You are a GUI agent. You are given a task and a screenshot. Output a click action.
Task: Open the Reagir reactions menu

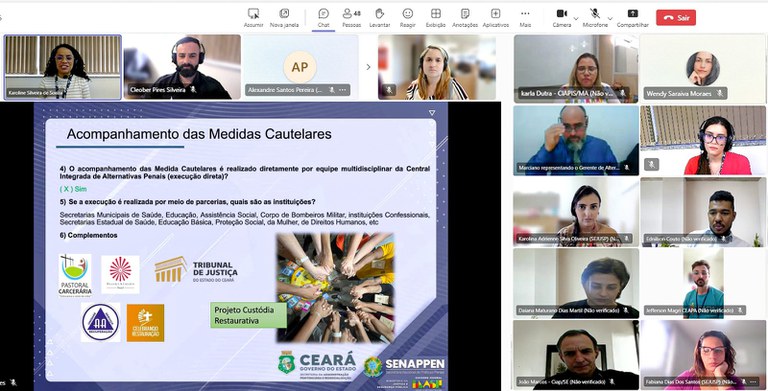tap(408, 18)
